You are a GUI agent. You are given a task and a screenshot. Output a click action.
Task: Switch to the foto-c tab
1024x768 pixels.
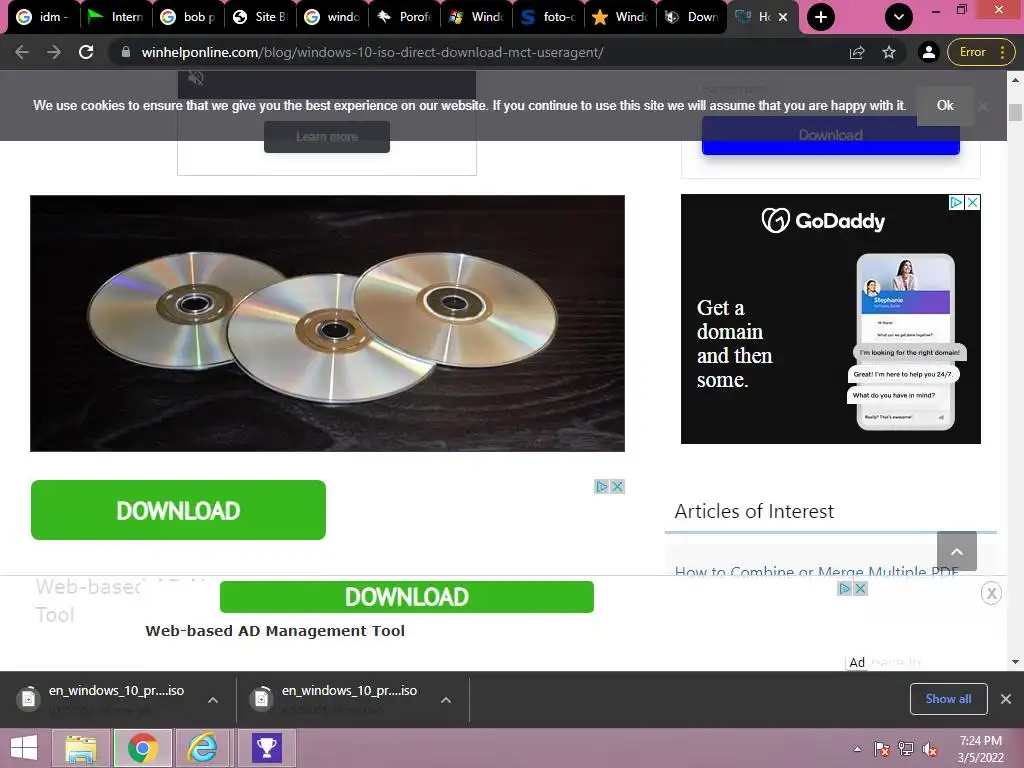[x=549, y=17]
